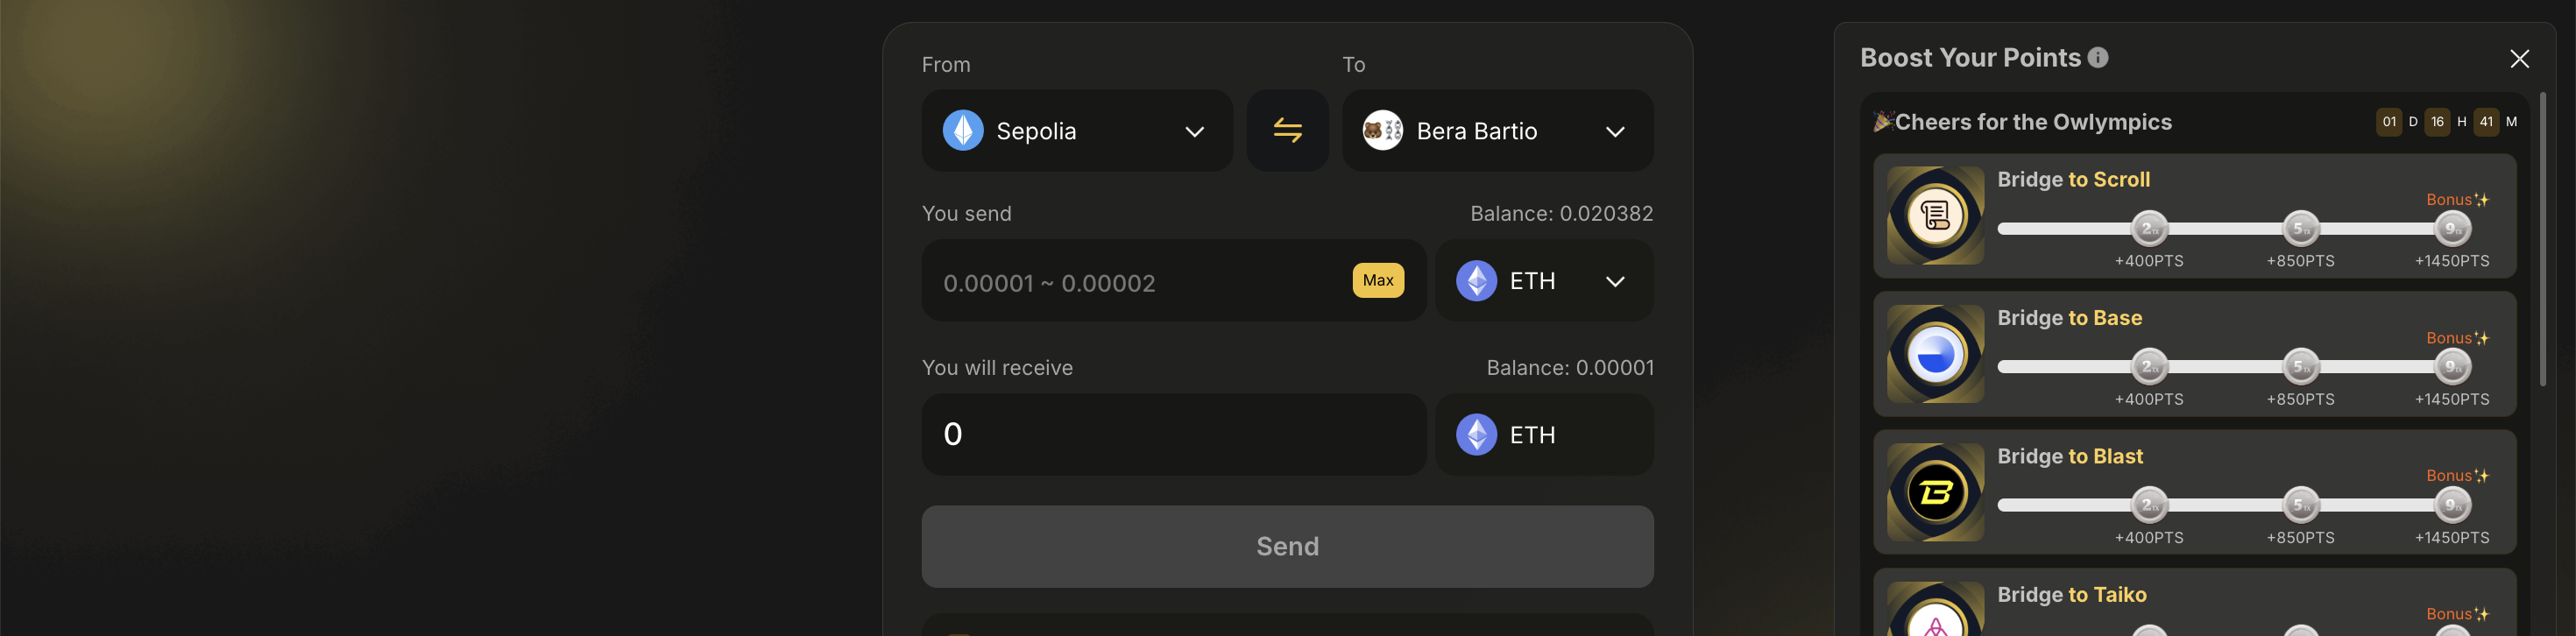The image size is (2576, 636).
Task: Click the Bridge to Blast progress bar
Action: (2234, 505)
